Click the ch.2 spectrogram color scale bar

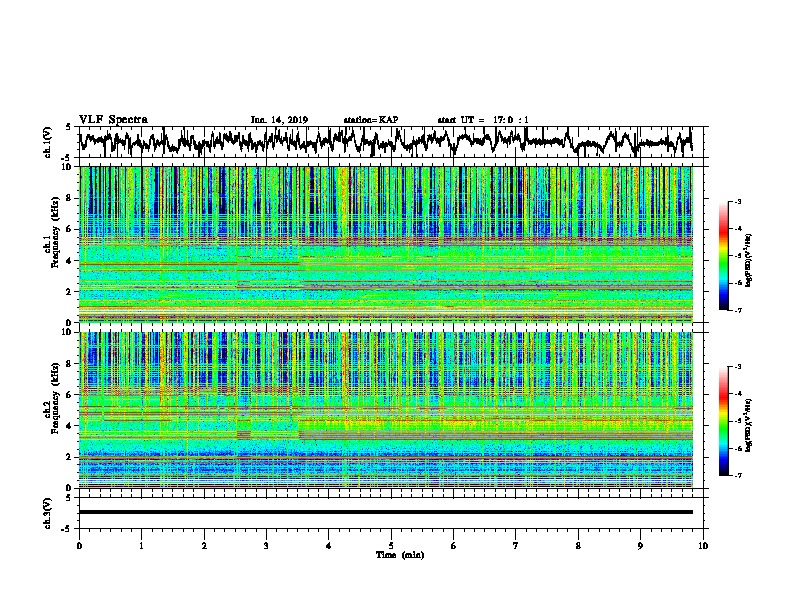pos(724,421)
